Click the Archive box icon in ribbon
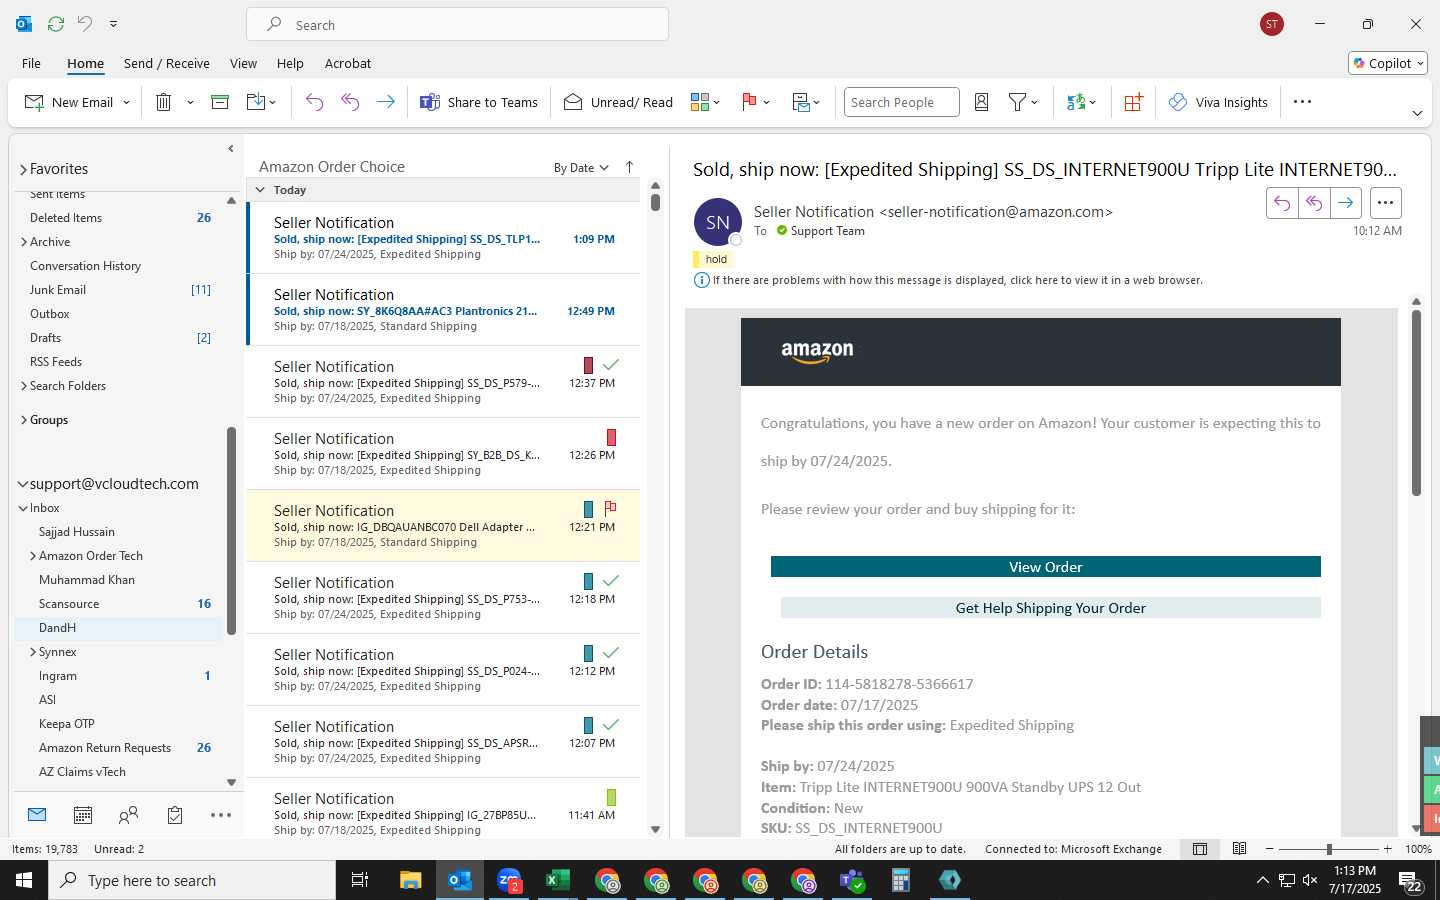Viewport: 1440px width, 900px height. pyautogui.click(x=220, y=102)
